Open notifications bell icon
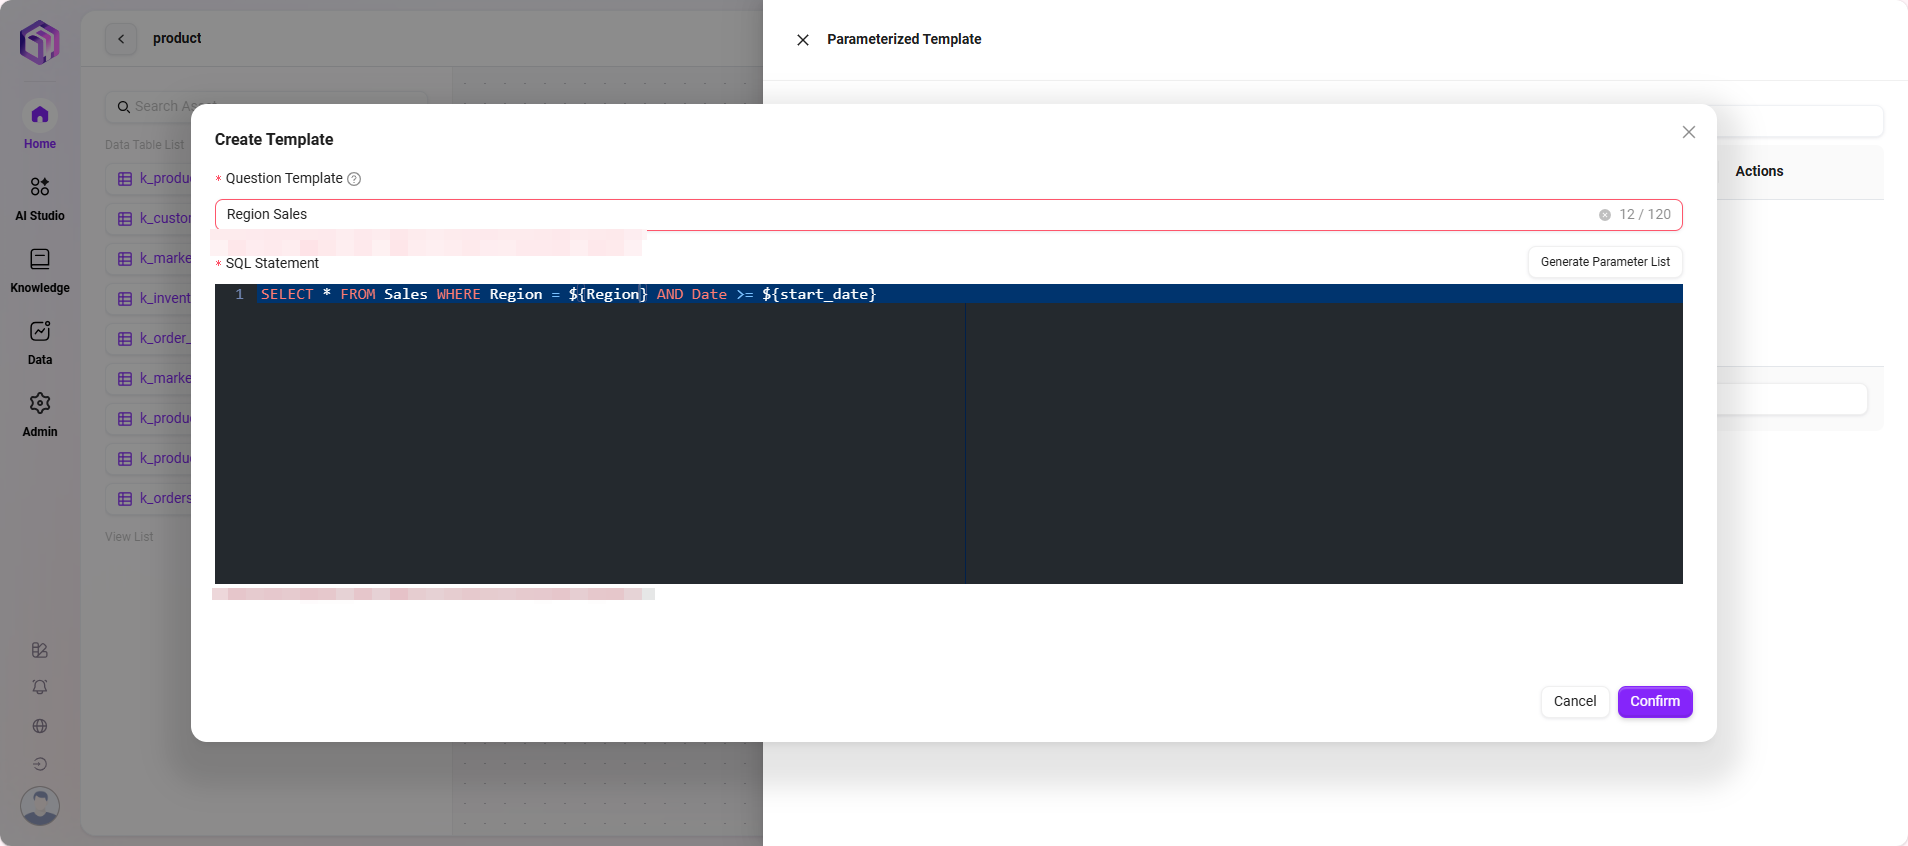 click(40, 688)
